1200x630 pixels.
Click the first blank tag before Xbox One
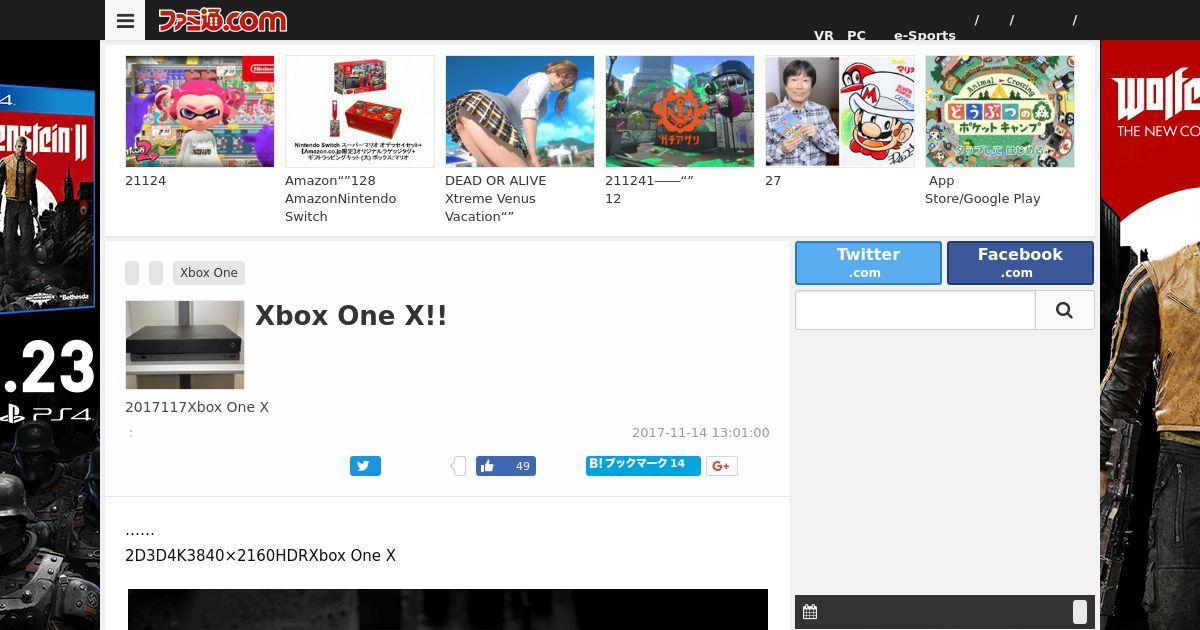pos(132,273)
